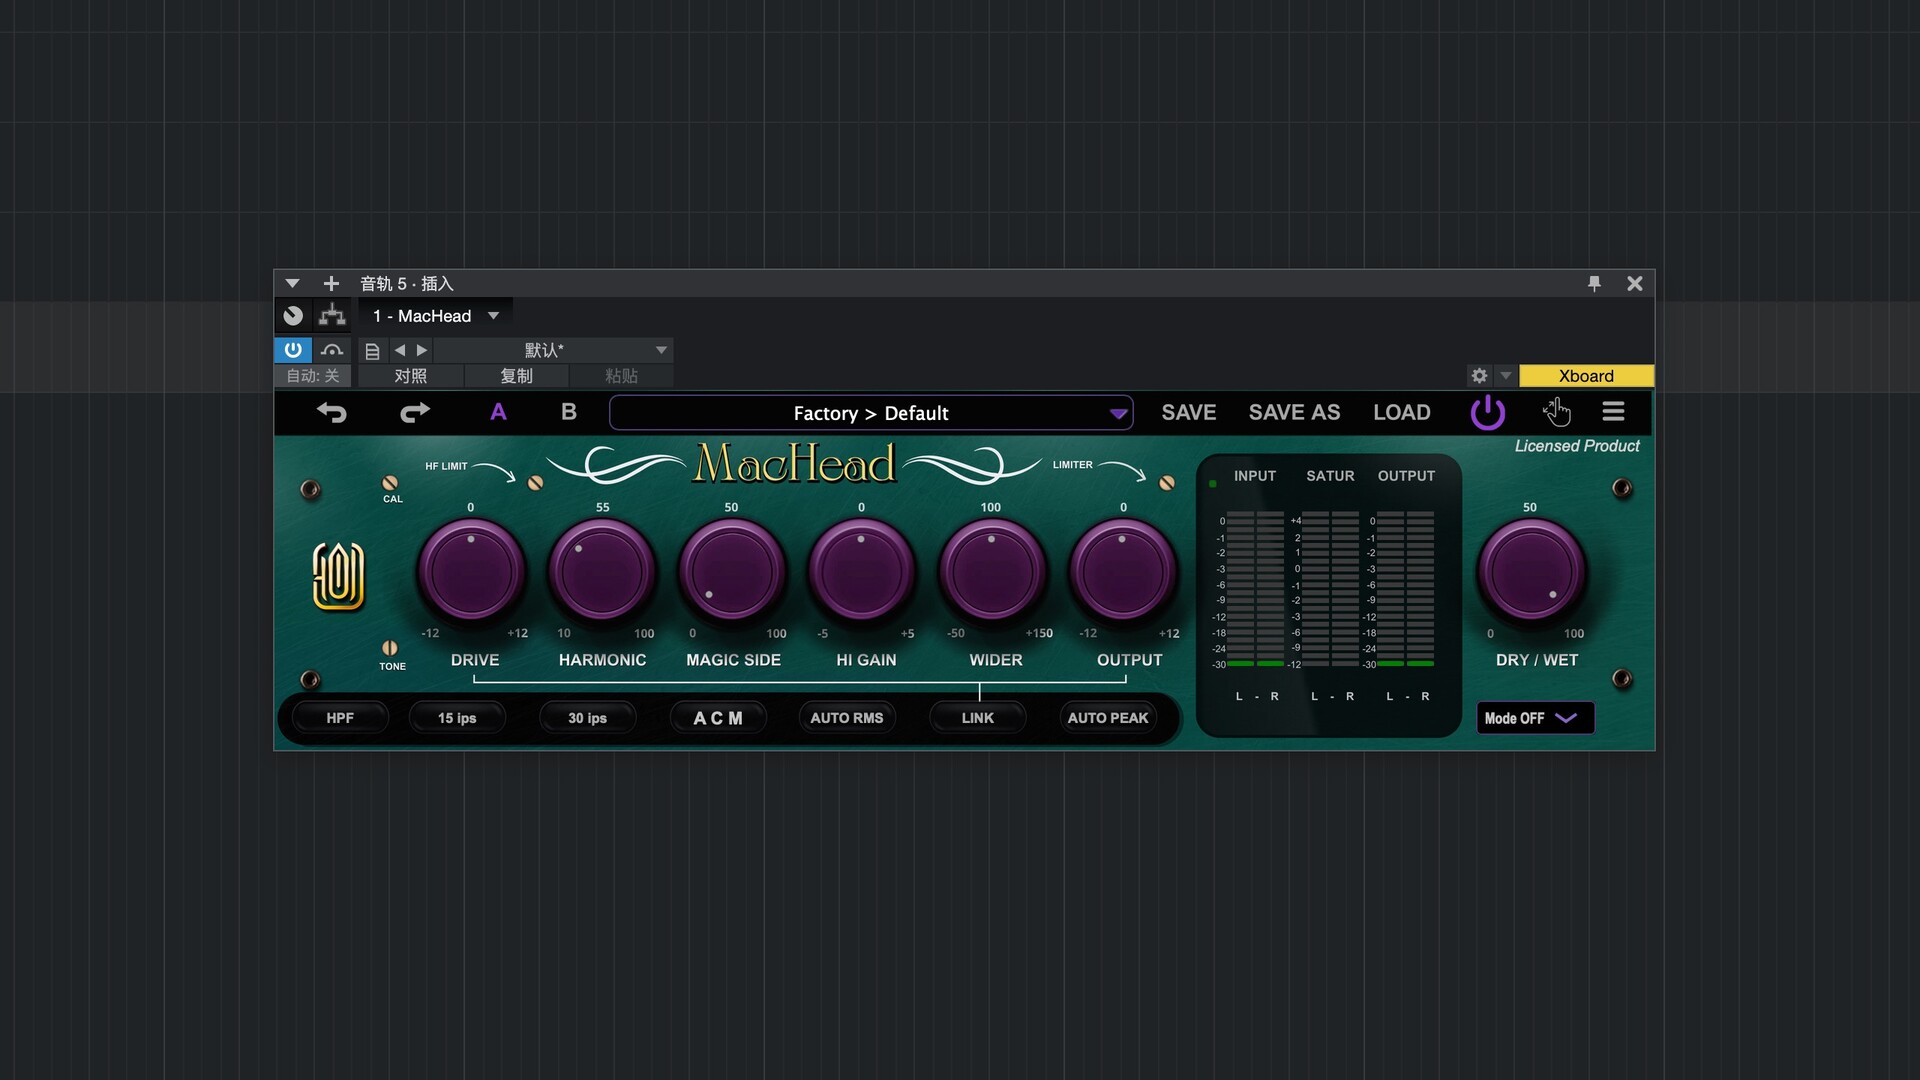Image resolution: width=1920 pixels, height=1080 pixels.
Task: Enable the HPF filter
Action: pyautogui.click(x=339, y=717)
